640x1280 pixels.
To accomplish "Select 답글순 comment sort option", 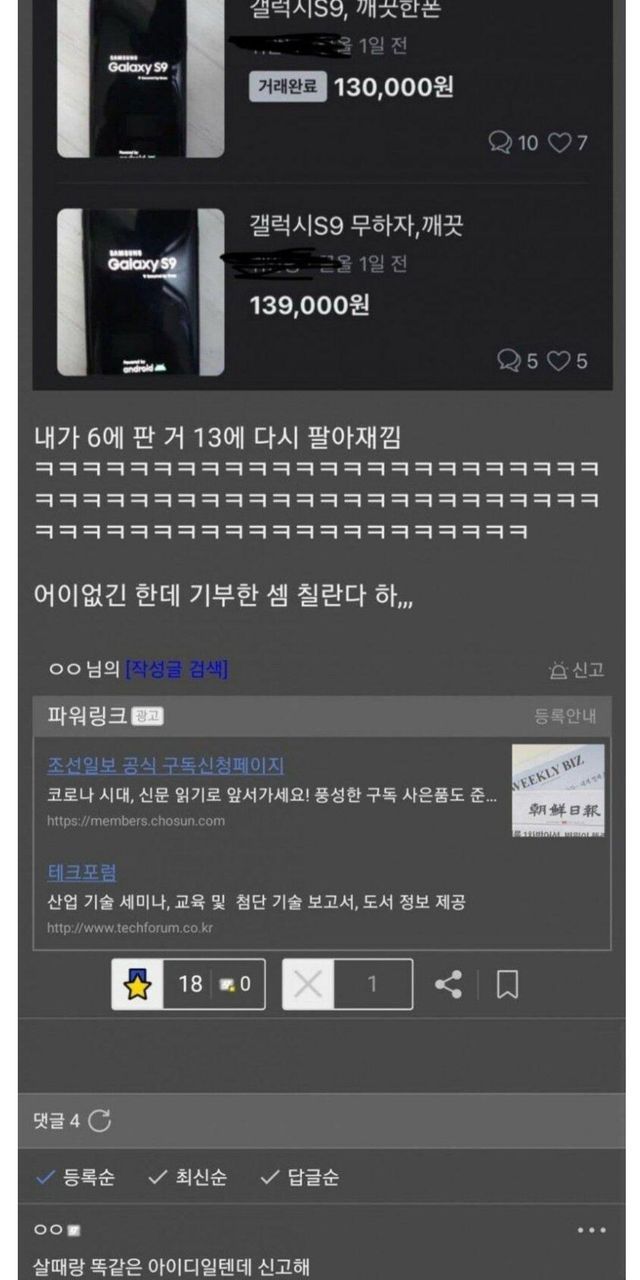I will pos(300,1178).
